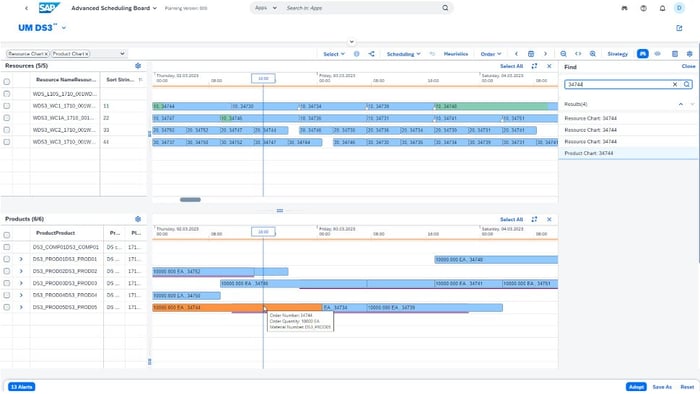Run search with the Find magnifier icon
Image resolution: width=700 pixels, height=394 pixels.
tap(687, 84)
